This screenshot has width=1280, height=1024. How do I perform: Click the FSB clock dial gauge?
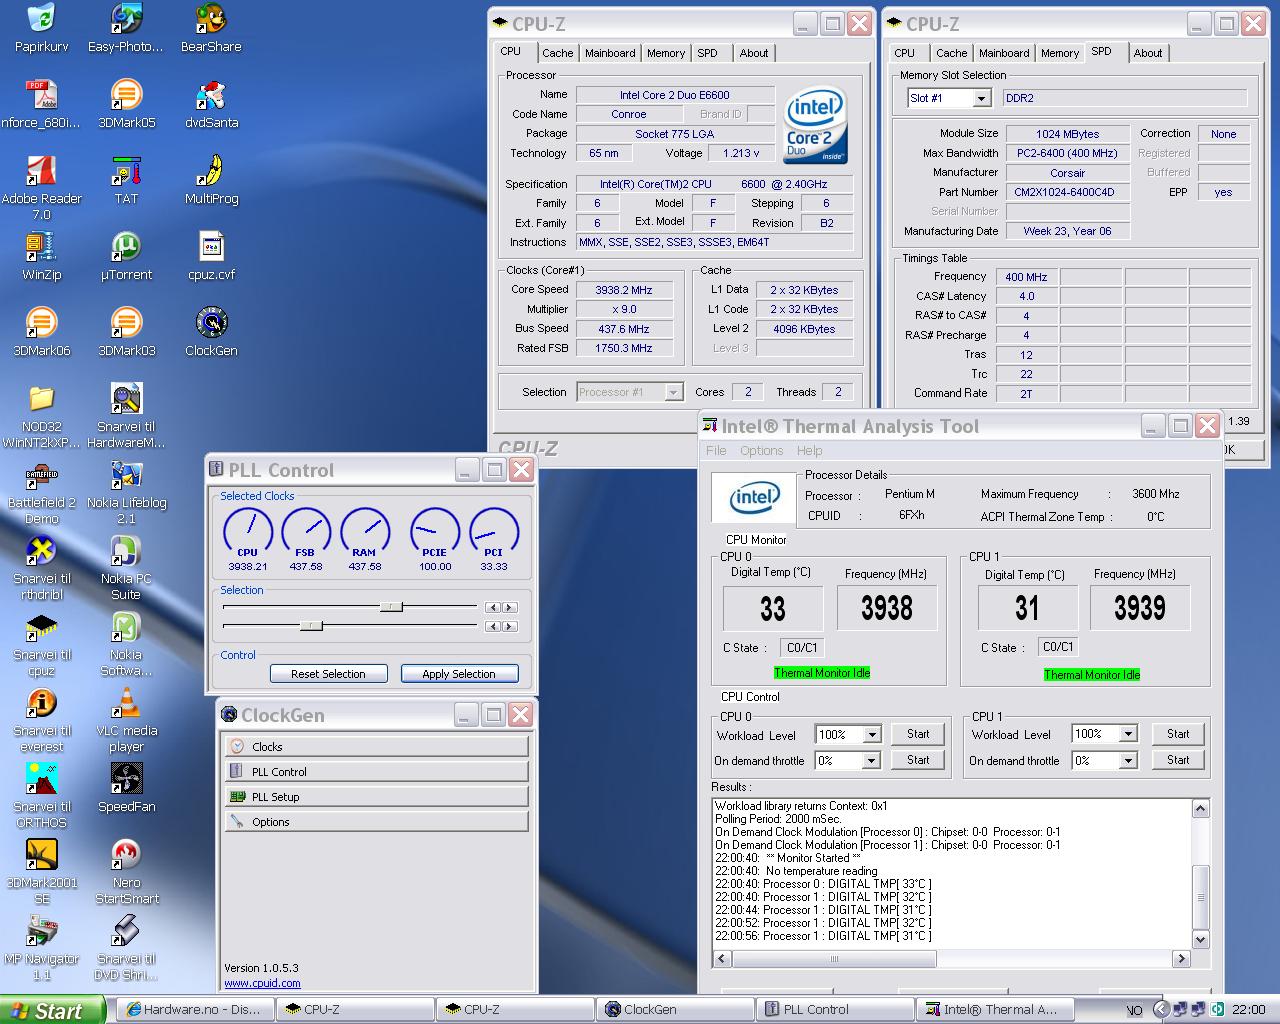click(306, 530)
